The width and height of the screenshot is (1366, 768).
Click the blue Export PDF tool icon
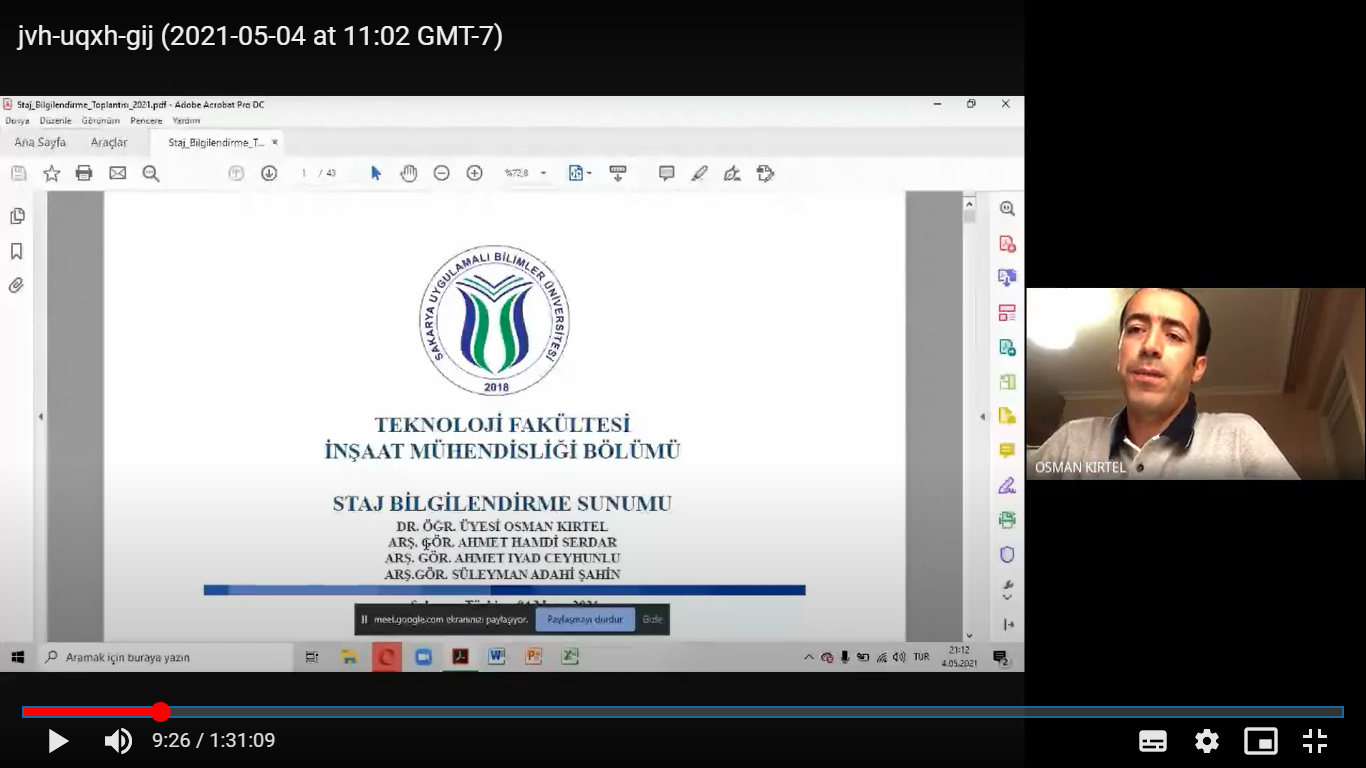click(1007, 278)
